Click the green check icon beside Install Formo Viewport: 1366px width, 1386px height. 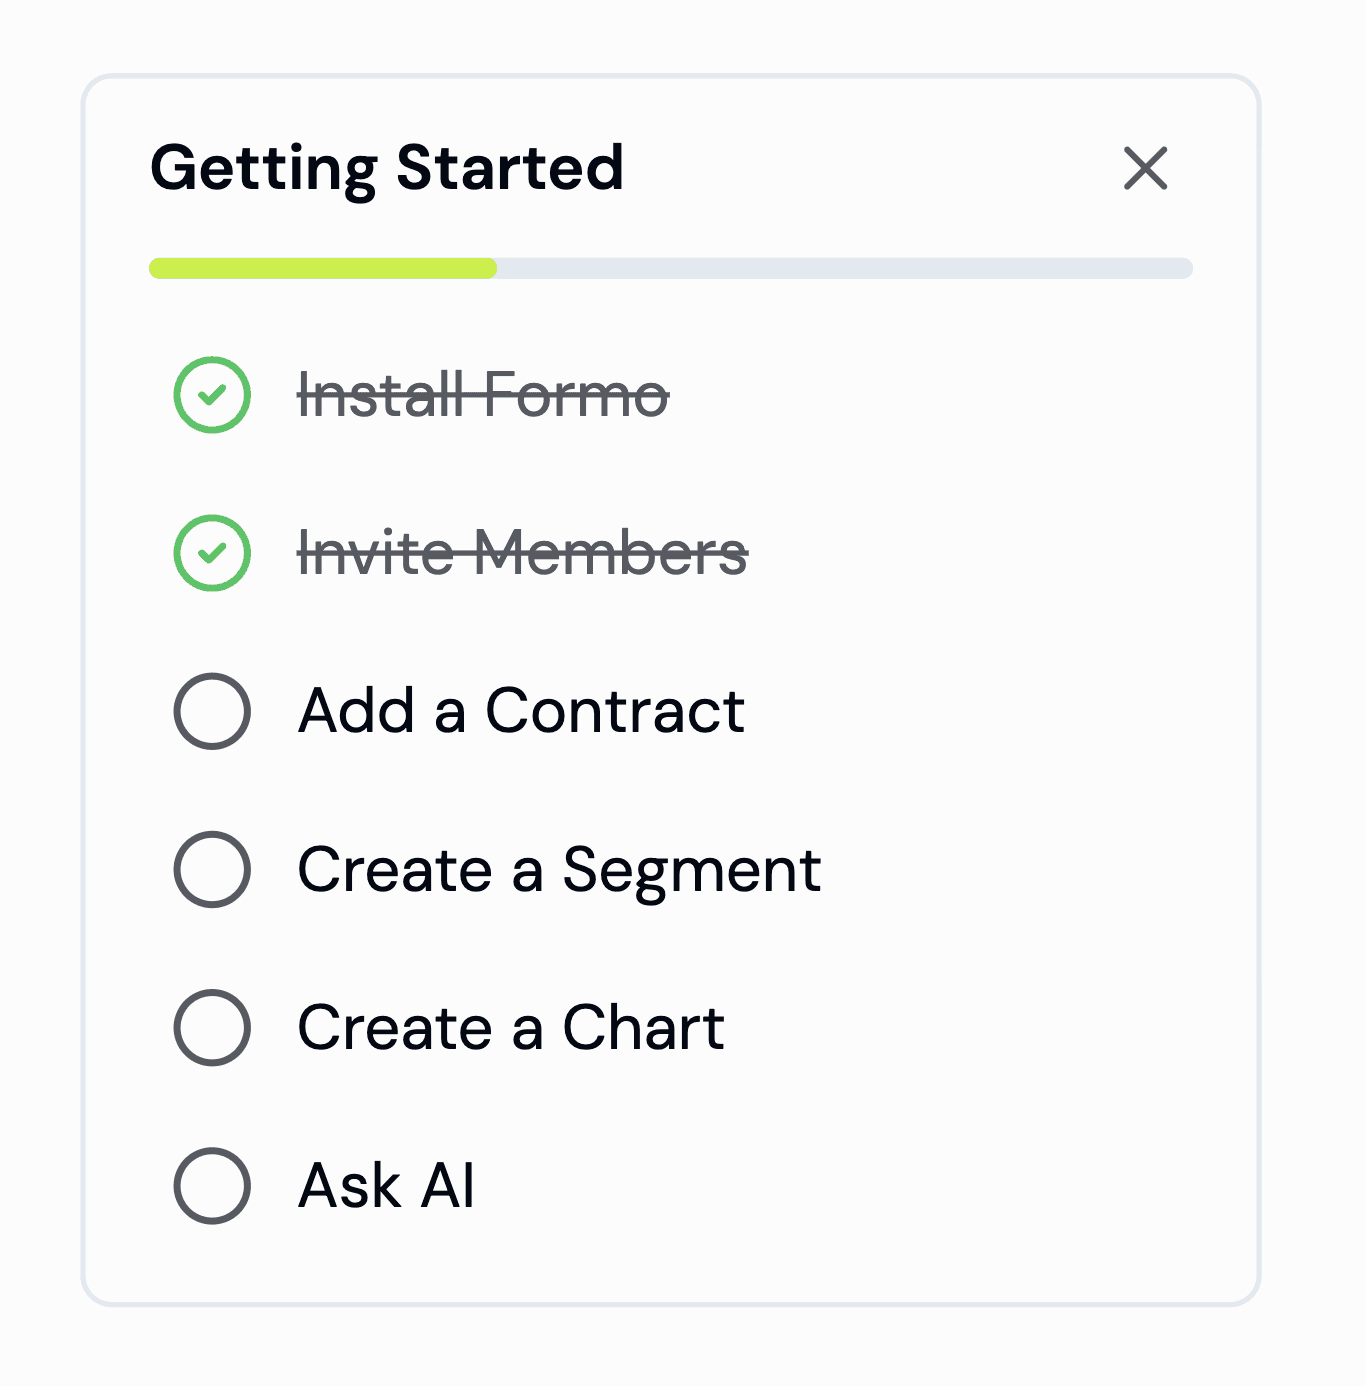(212, 395)
